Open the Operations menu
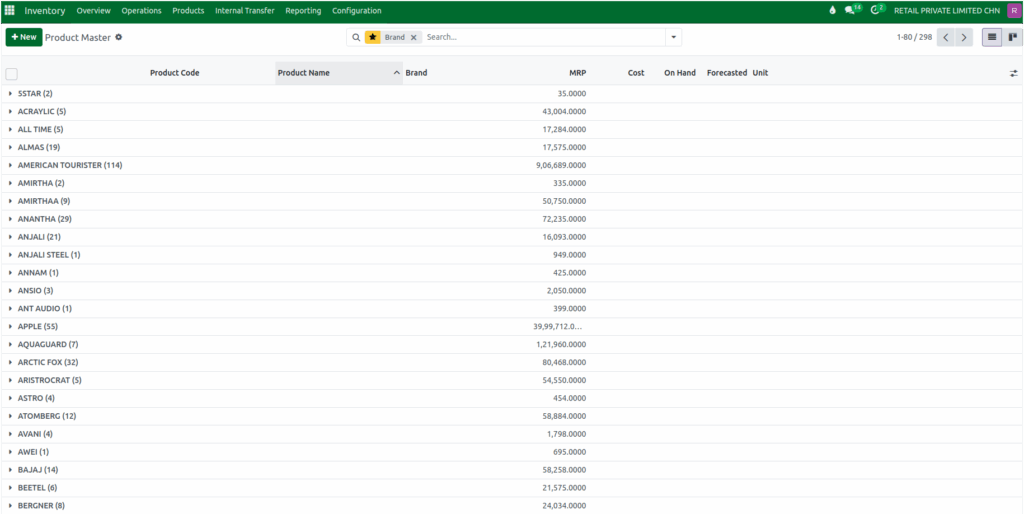 click(141, 10)
